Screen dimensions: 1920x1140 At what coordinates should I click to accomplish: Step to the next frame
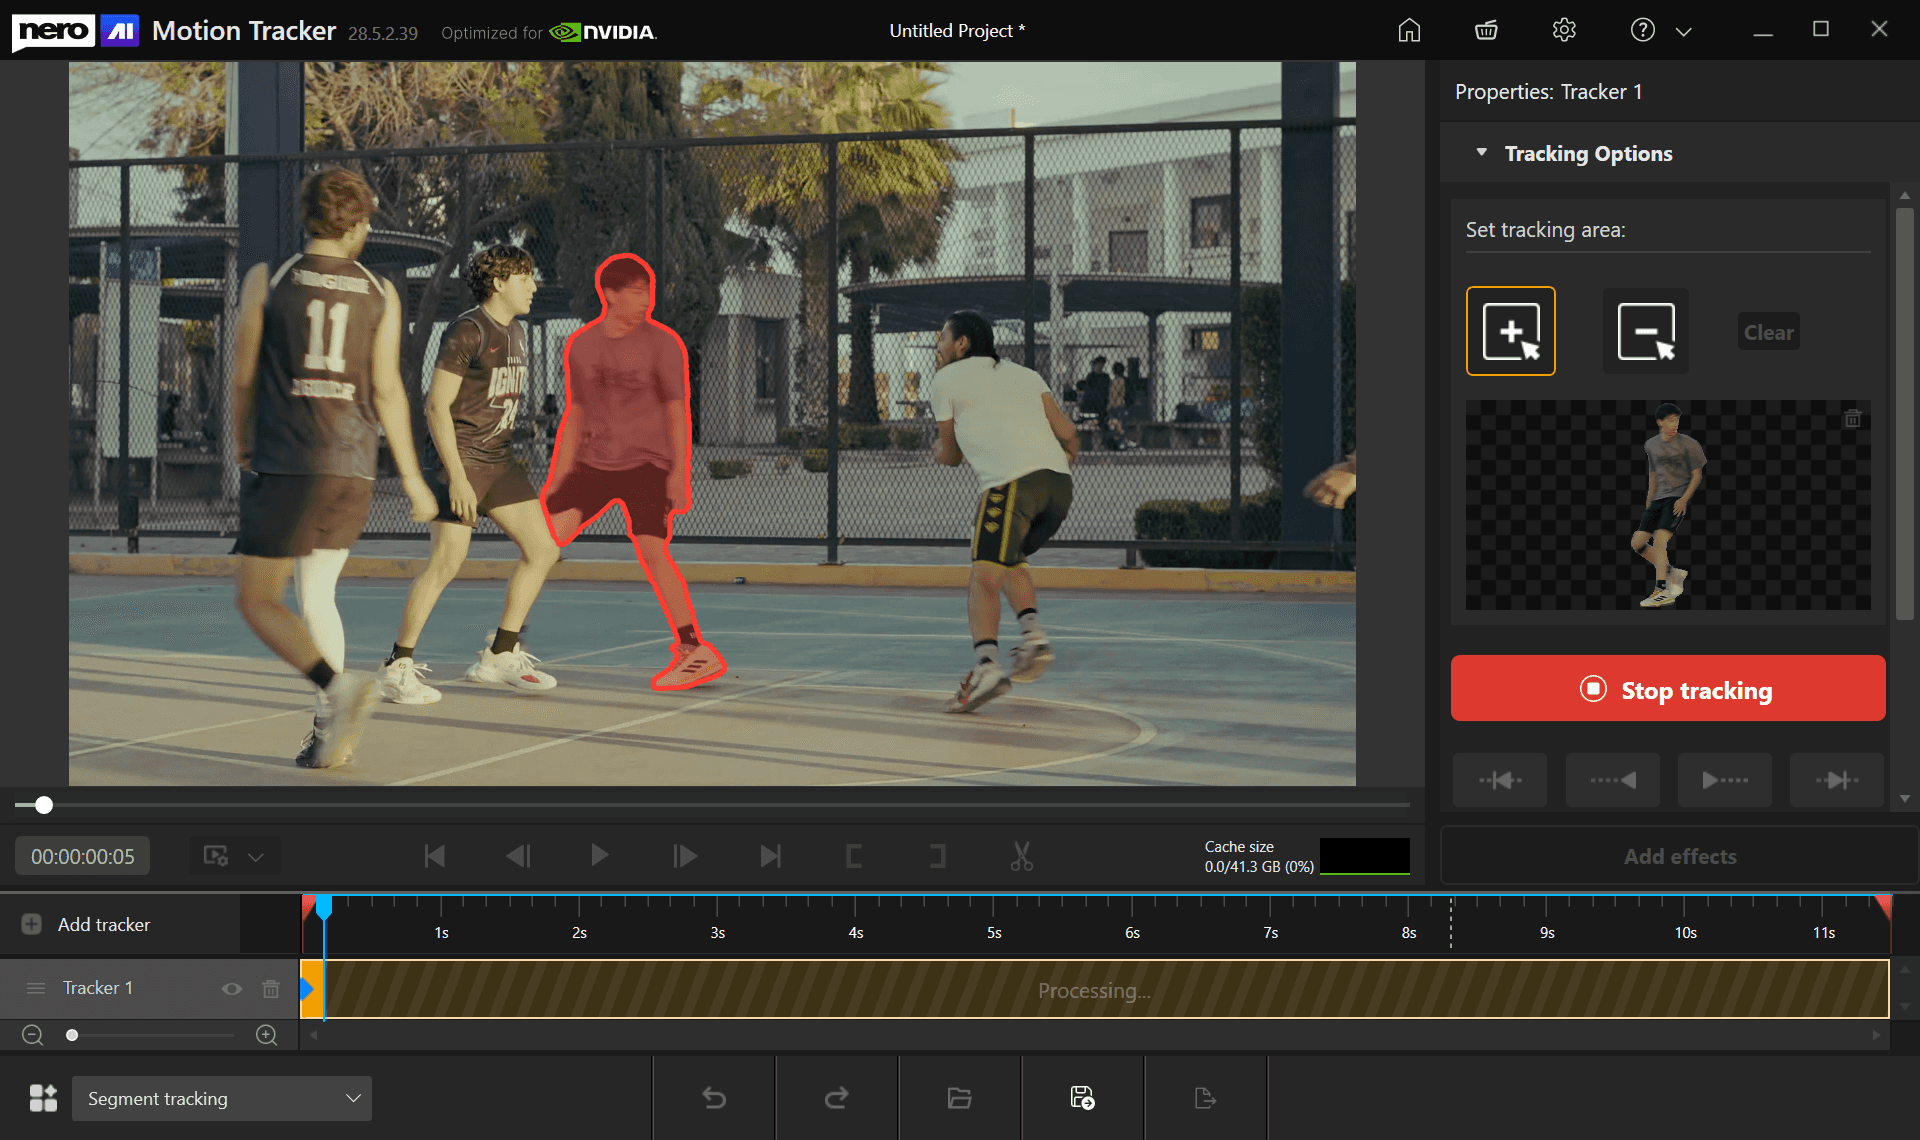pos(685,856)
